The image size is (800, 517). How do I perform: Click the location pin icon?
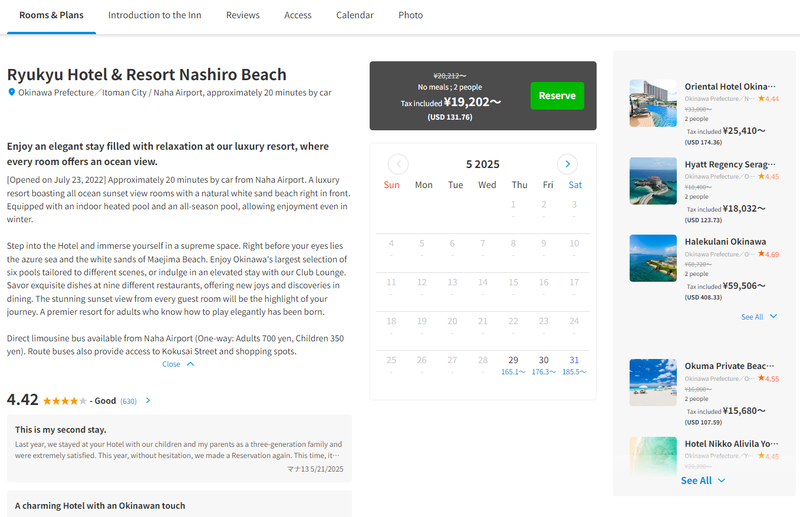pyautogui.click(x=12, y=92)
